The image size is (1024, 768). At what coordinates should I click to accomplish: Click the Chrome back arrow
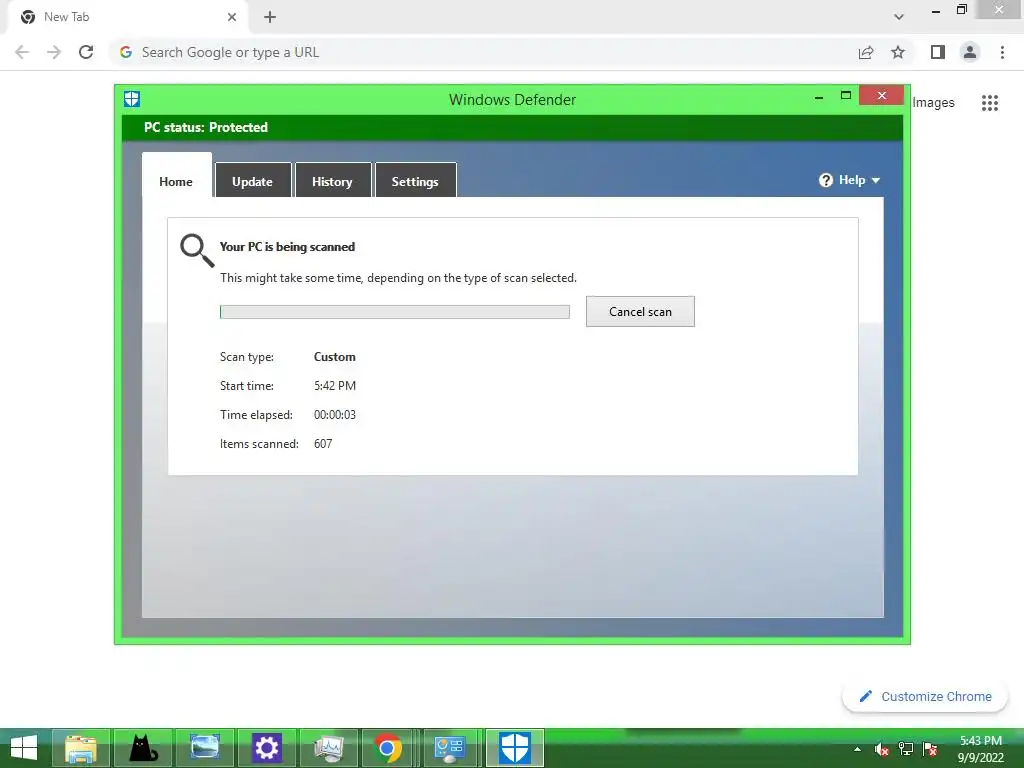[x=22, y=52]
